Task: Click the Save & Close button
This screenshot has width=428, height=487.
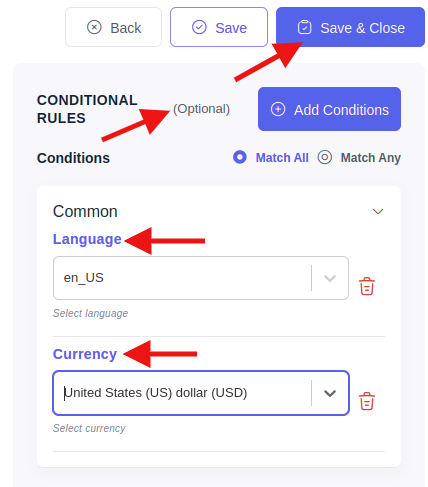Action: pos(350,27)
